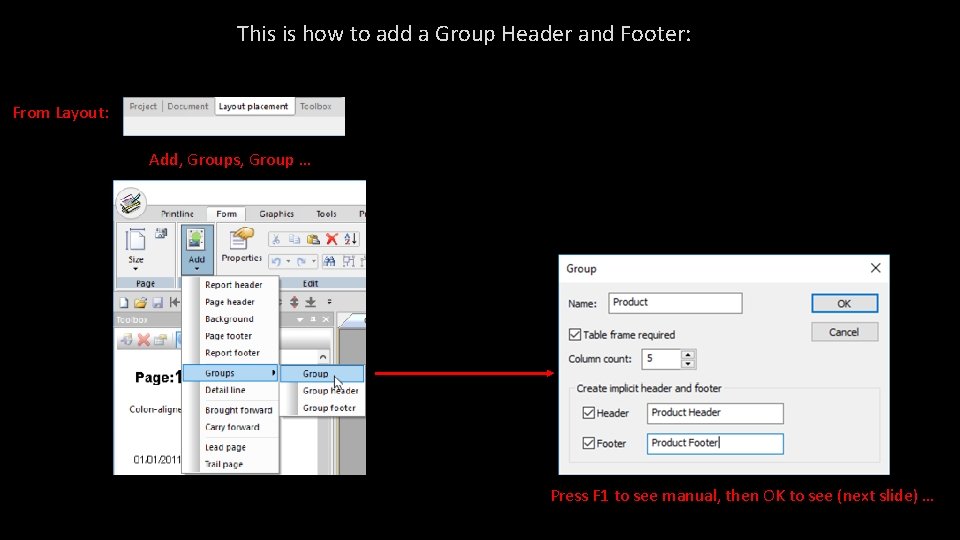This screenshot has width=960, height=540.
Task: Click Toolbox panel's properties icon
Action: pyautogui.click(x=160, y=340)
